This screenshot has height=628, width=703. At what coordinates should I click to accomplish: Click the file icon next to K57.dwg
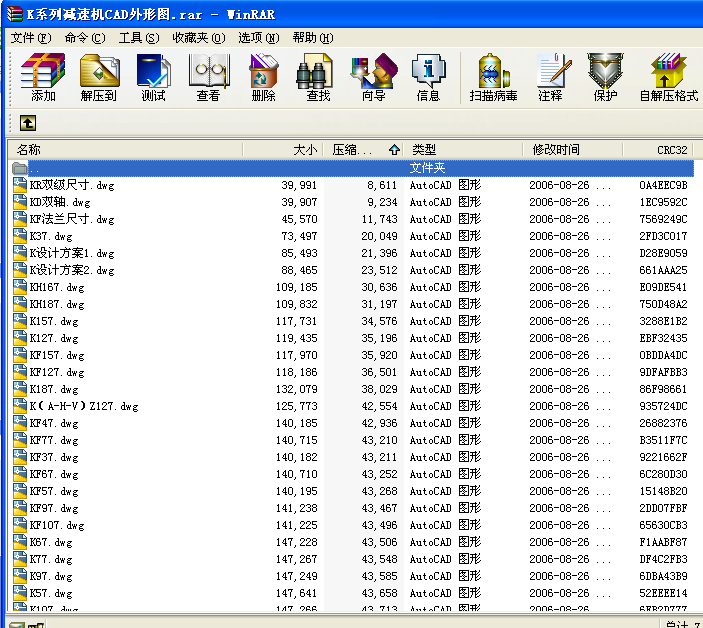[20, 593]
